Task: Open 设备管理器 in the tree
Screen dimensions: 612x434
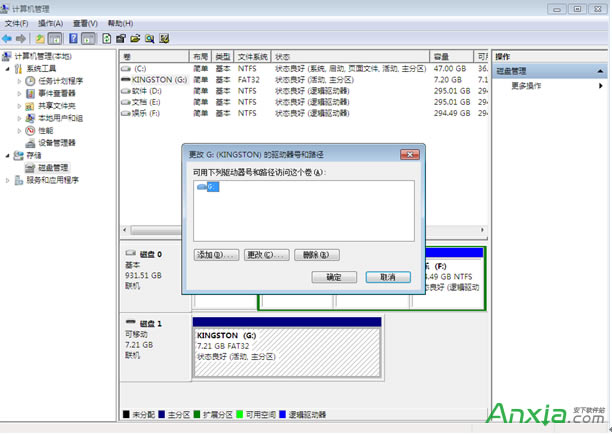Action: (56, 143)
